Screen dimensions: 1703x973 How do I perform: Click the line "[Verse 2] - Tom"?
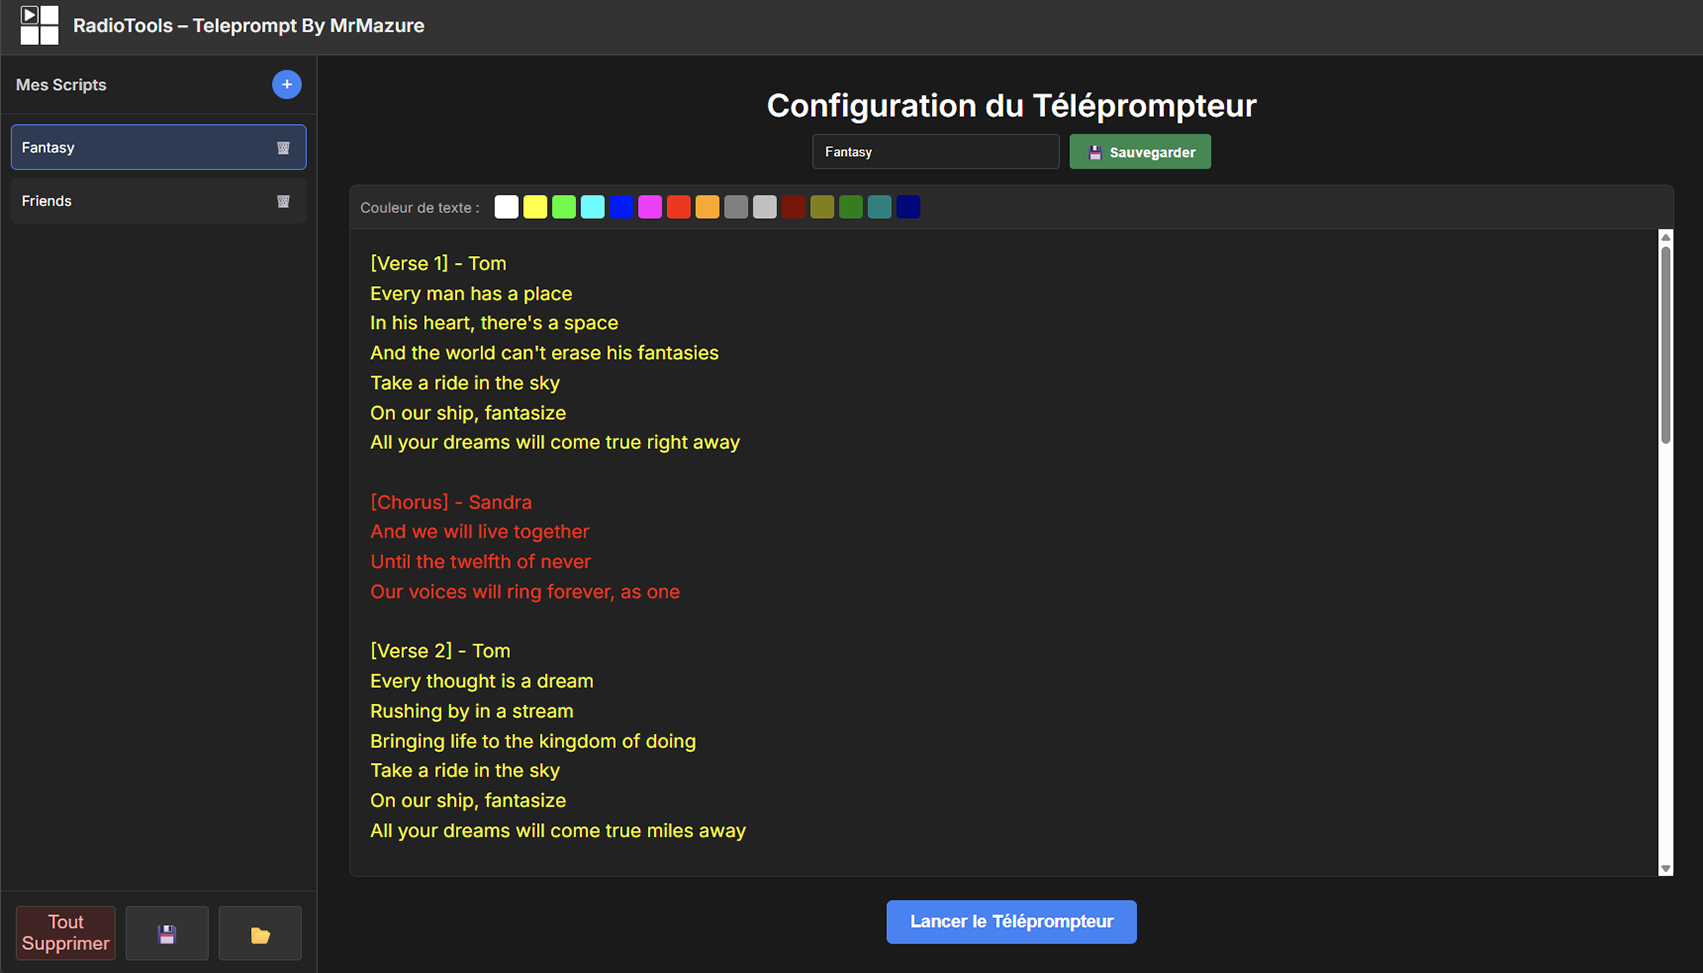(440, 651)
